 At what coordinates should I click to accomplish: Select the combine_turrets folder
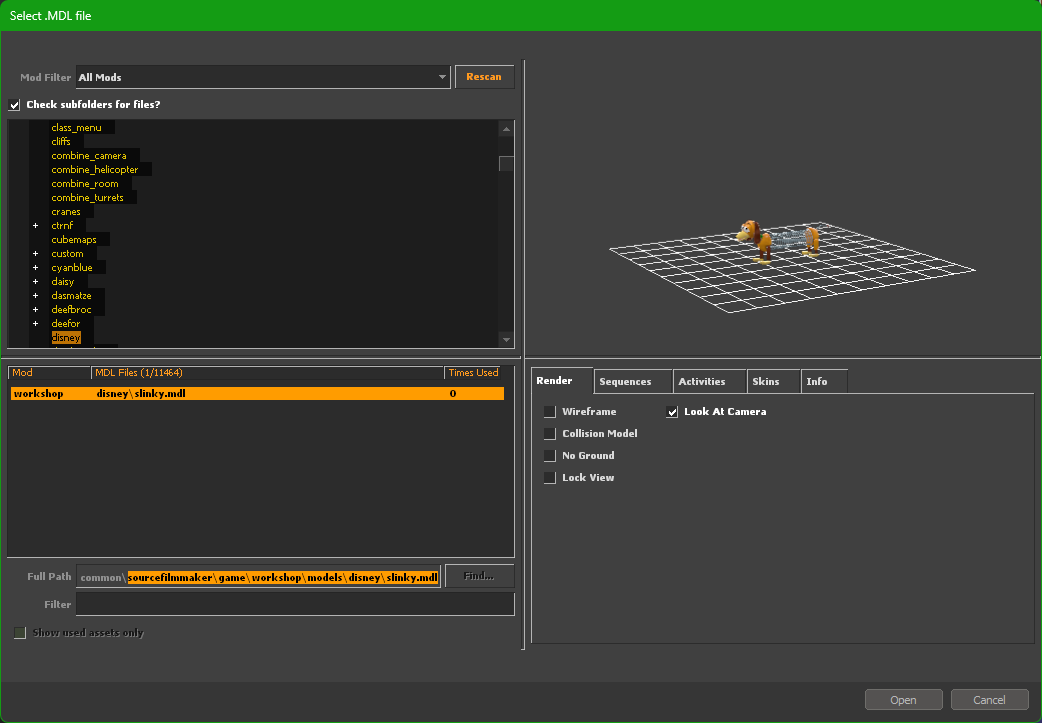click(x=88, y=197)
